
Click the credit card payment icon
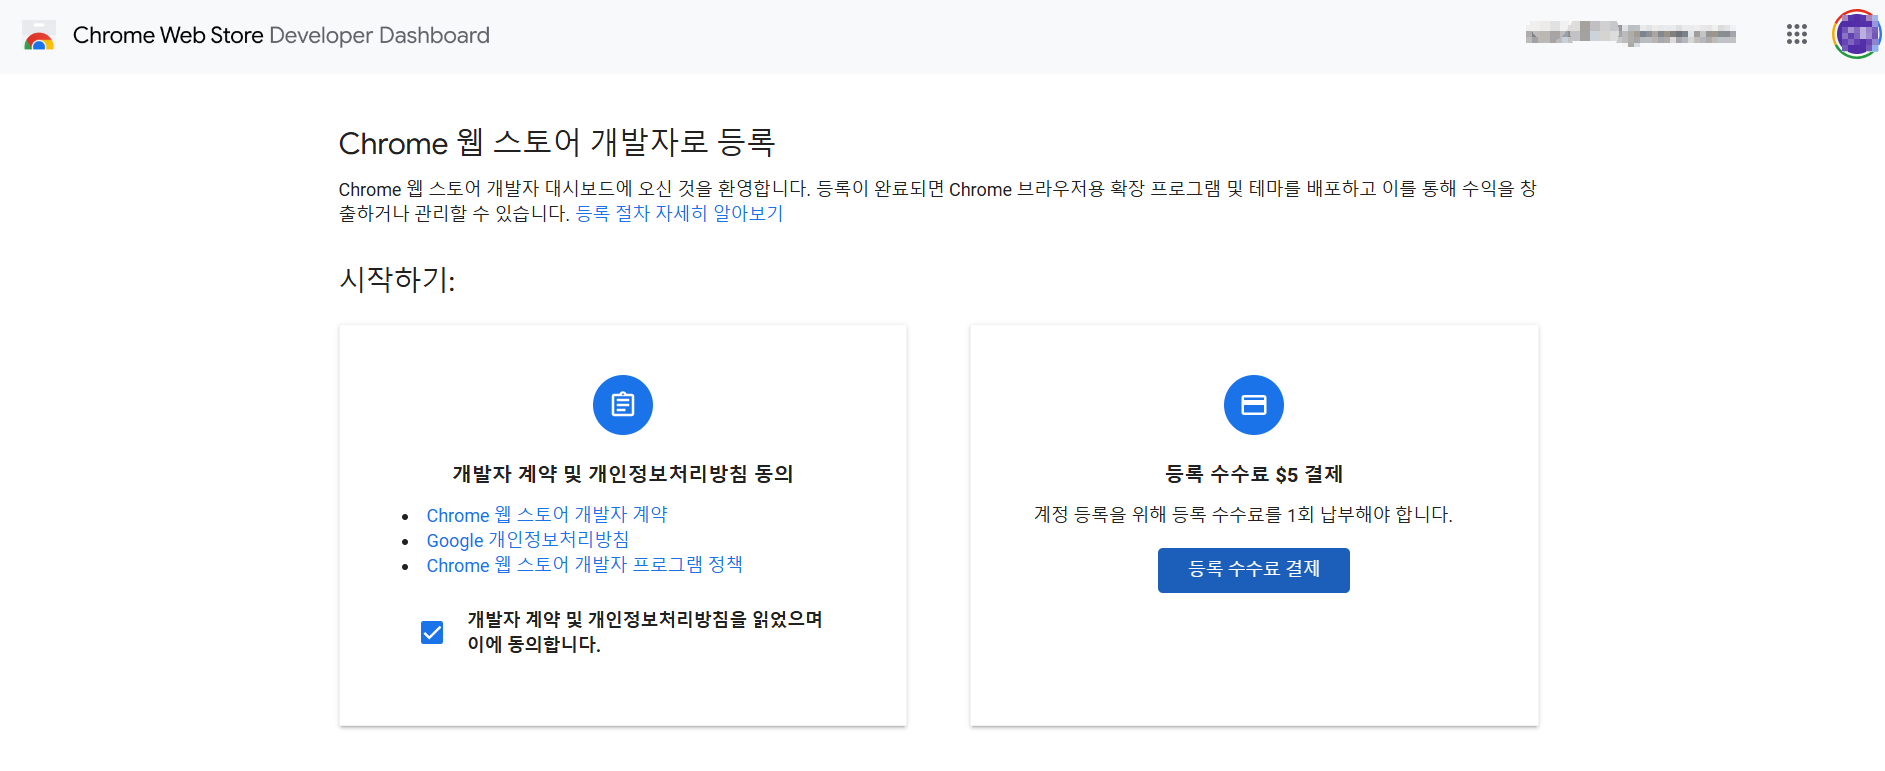pos(1254,405)
